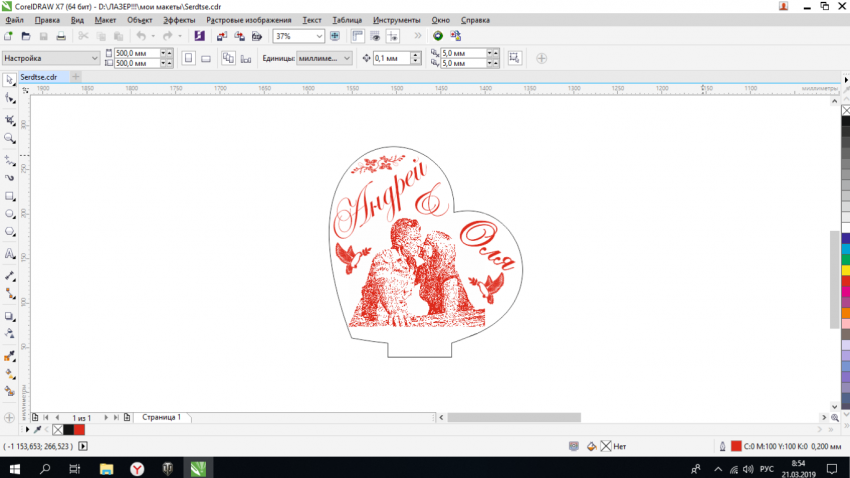The height and width of the screenshot is (478, 850).
Task: Toggle portrait page orientation
Action: click(188, 59)
